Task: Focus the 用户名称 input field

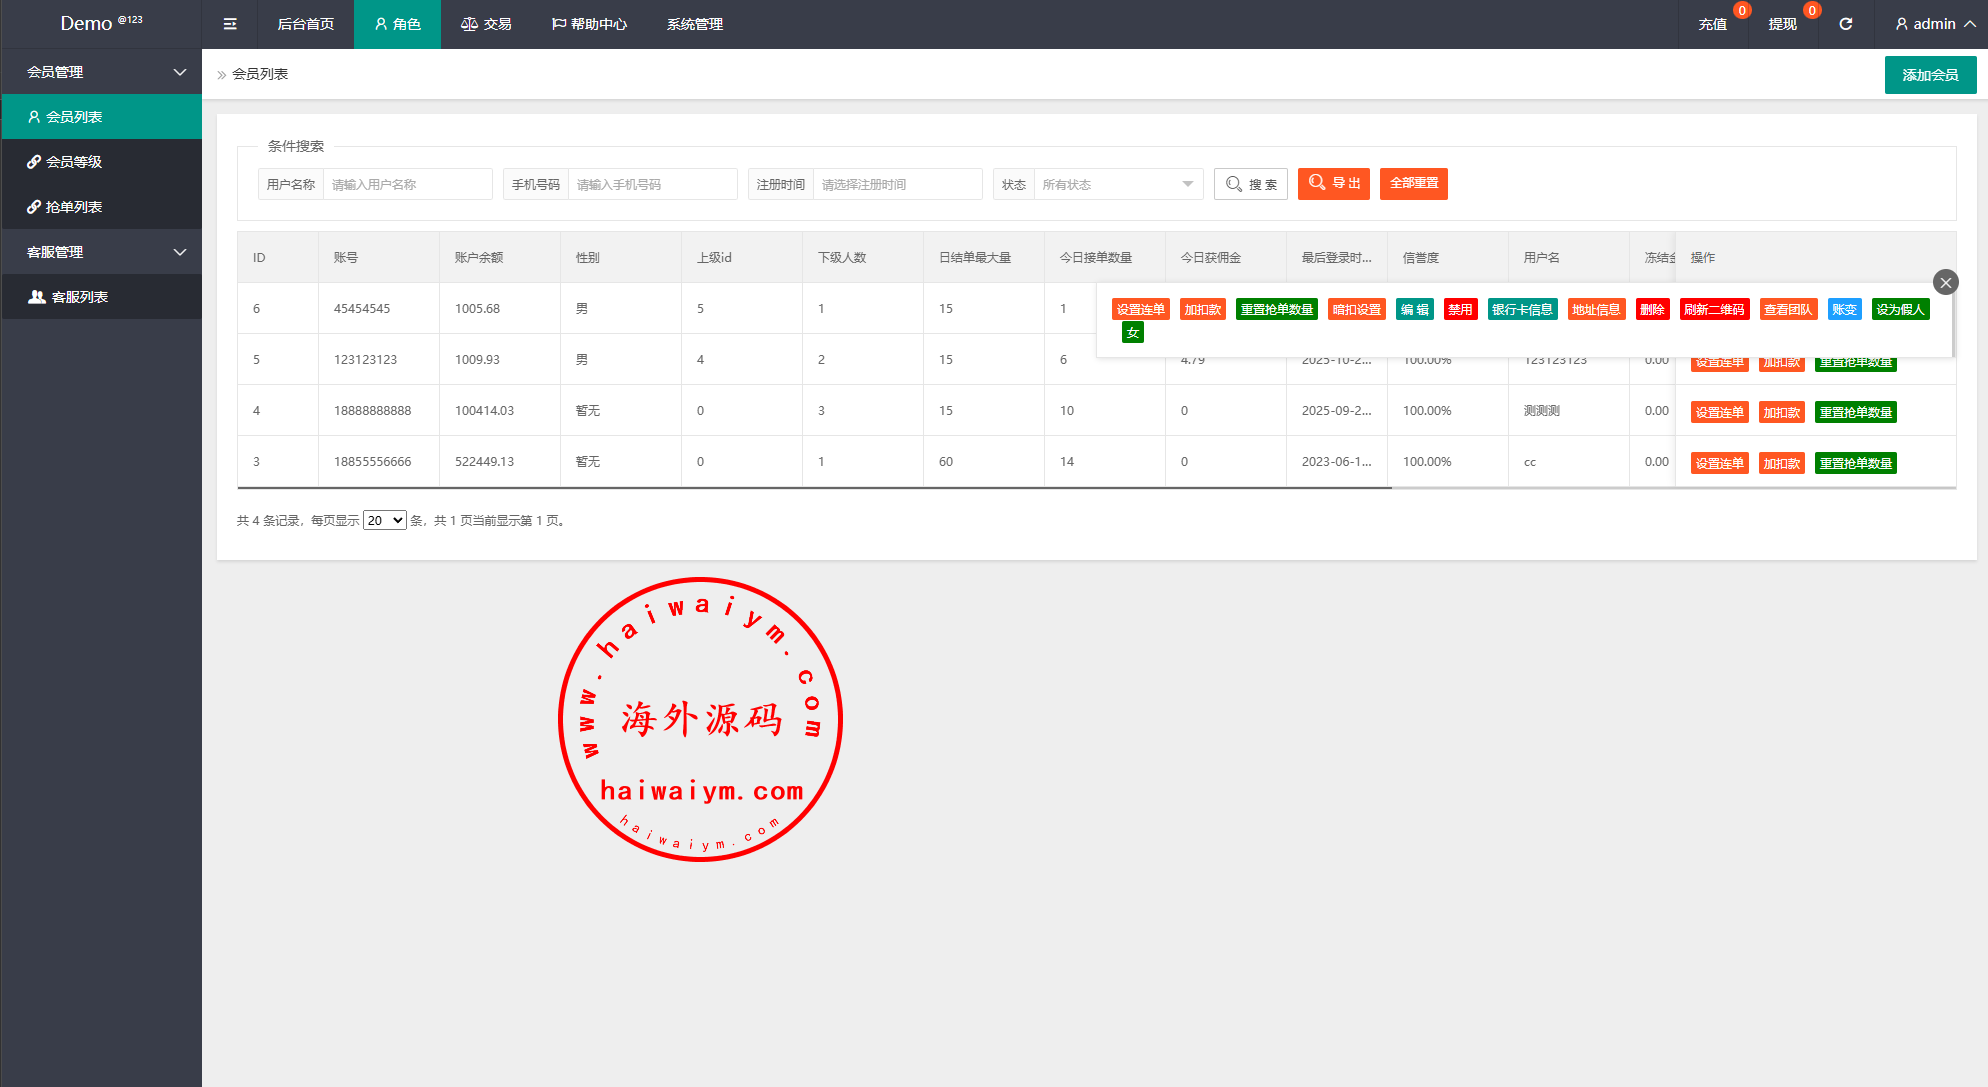Action: tap(407, 185)
